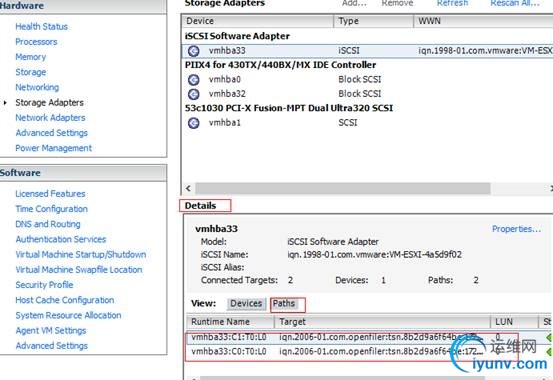Screen dimensions: 553x380
Task: Sort adapters by Device column
Action: point(258,21)
